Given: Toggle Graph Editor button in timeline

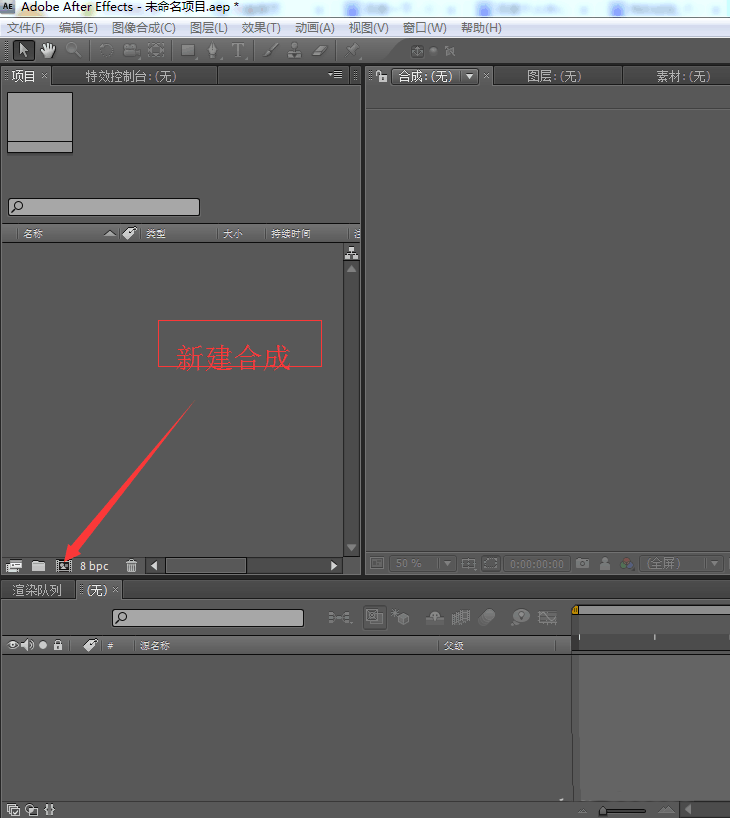Looking at the screenshot, I should [547, 618].
